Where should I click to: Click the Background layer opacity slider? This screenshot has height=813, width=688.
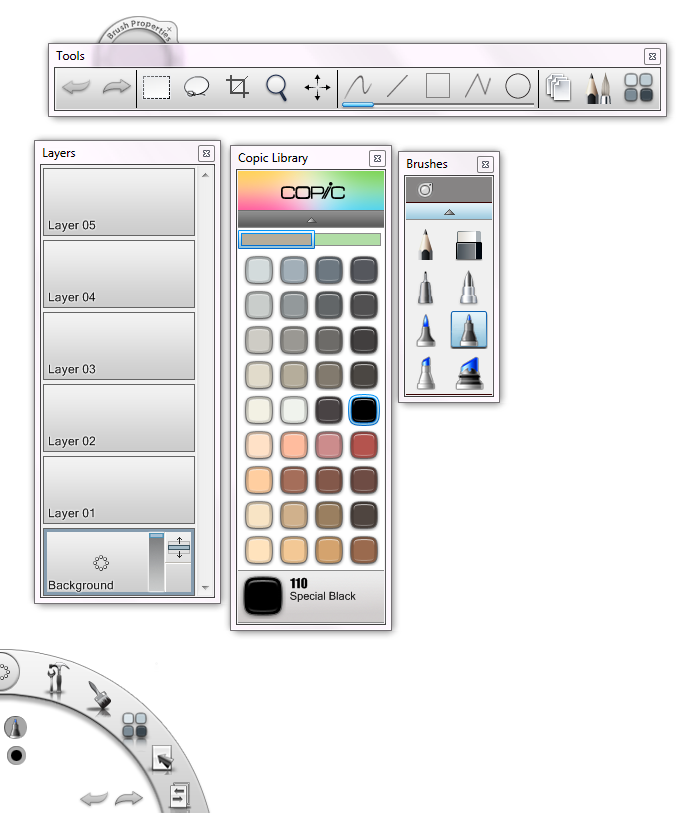tap(156, 562)
